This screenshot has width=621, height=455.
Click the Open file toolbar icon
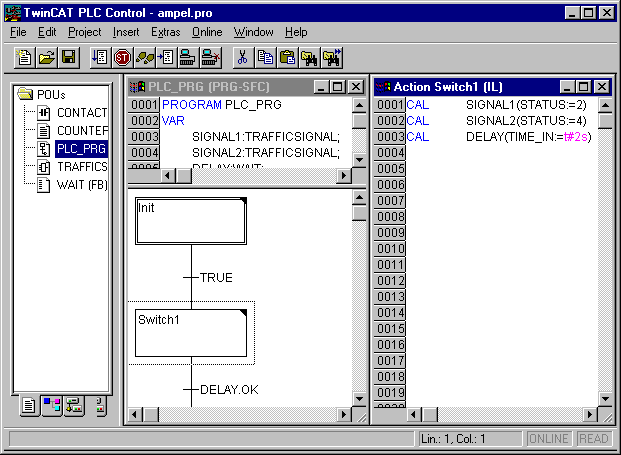[47, 58]
